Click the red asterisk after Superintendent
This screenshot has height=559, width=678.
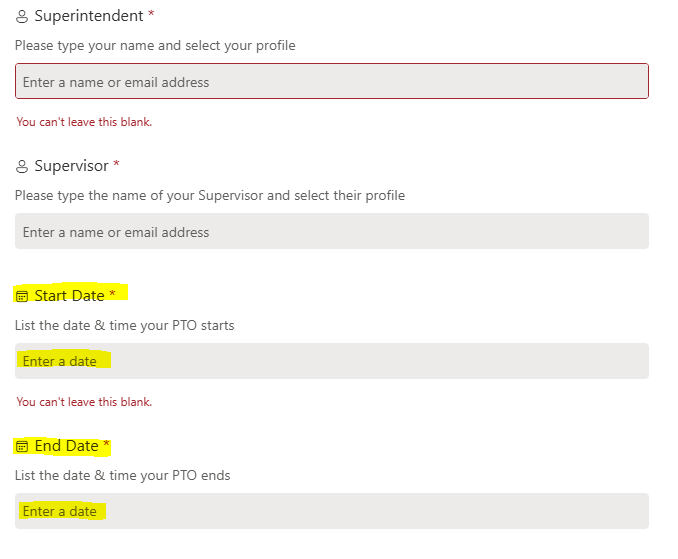[151, 13]
